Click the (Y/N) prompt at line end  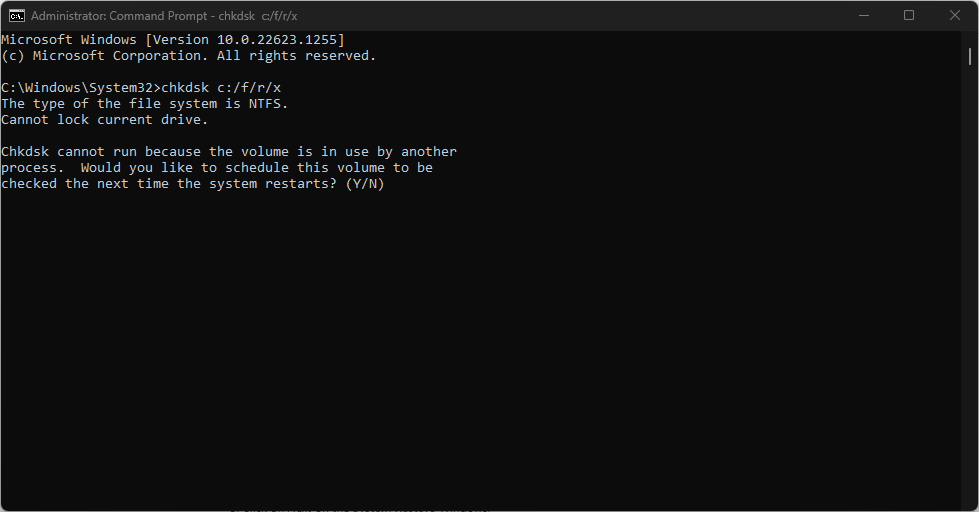pyautogui.click(x=365, y=184)
